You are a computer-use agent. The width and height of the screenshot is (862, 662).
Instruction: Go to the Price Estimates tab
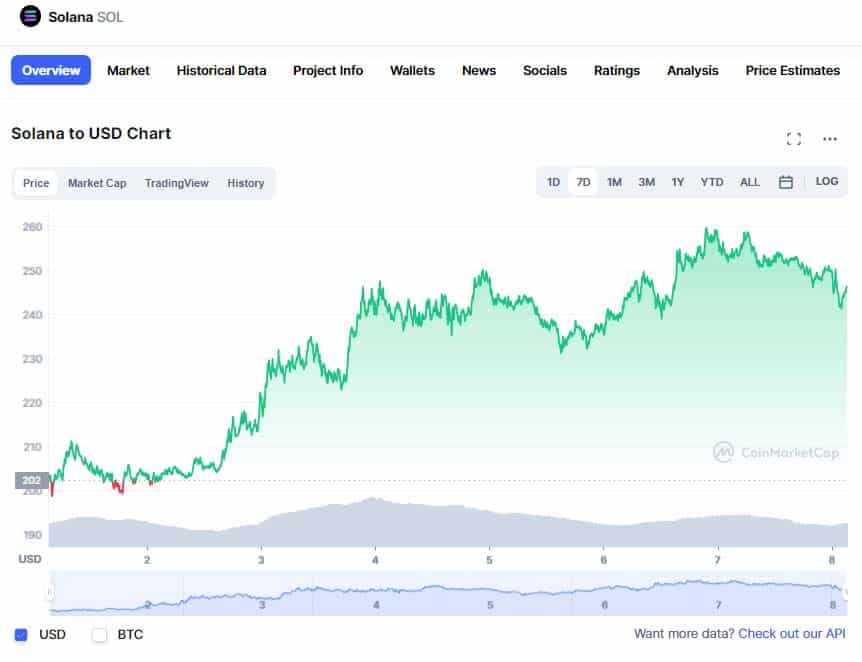(x=792, y=70)
